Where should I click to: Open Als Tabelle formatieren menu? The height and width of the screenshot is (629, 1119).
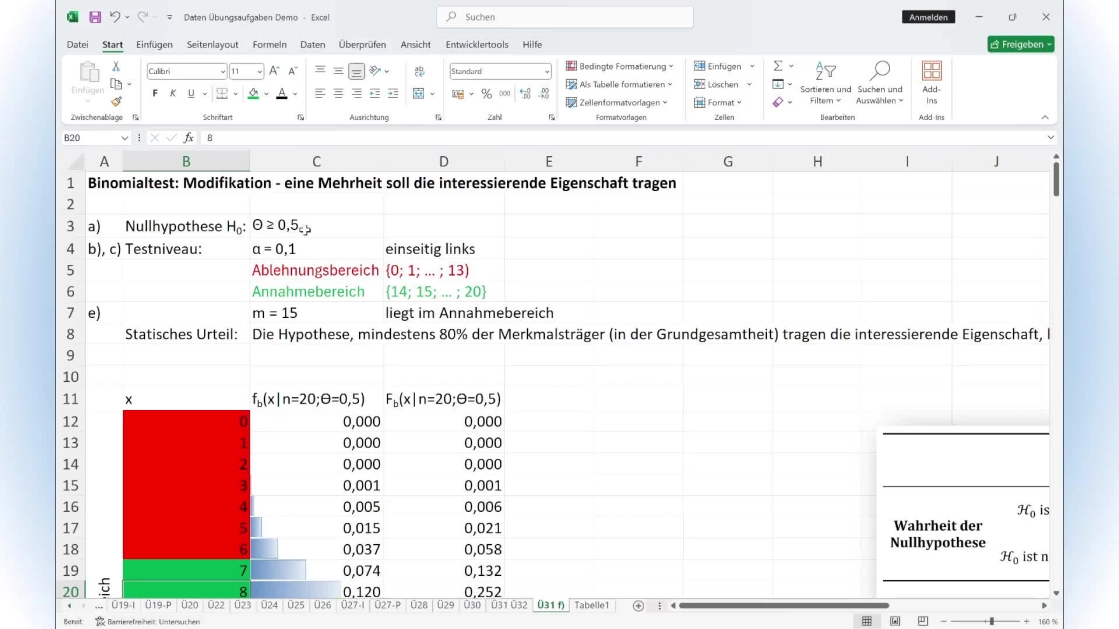coord(619,84)
